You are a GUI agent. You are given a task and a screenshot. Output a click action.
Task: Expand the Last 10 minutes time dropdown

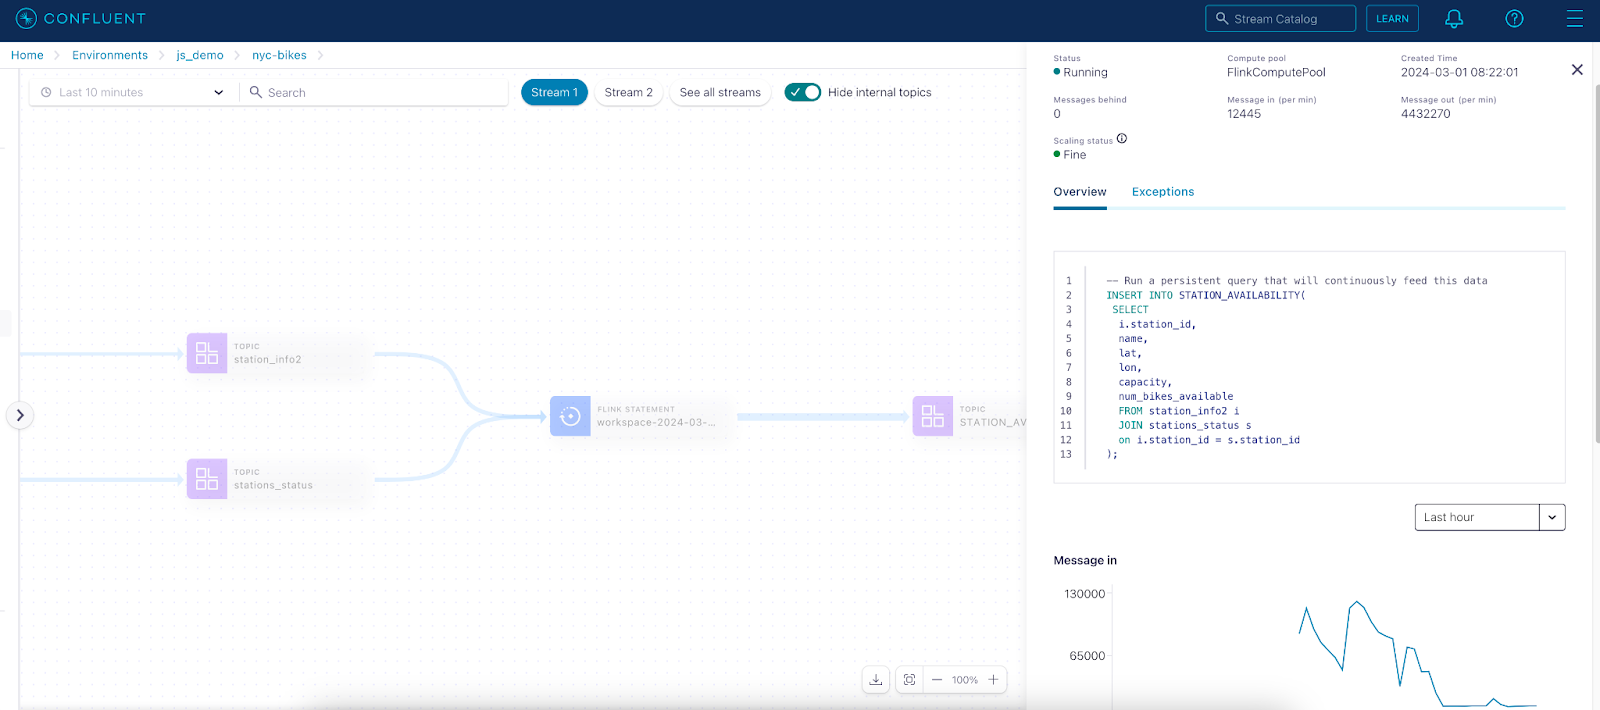(x=133, y=92)
